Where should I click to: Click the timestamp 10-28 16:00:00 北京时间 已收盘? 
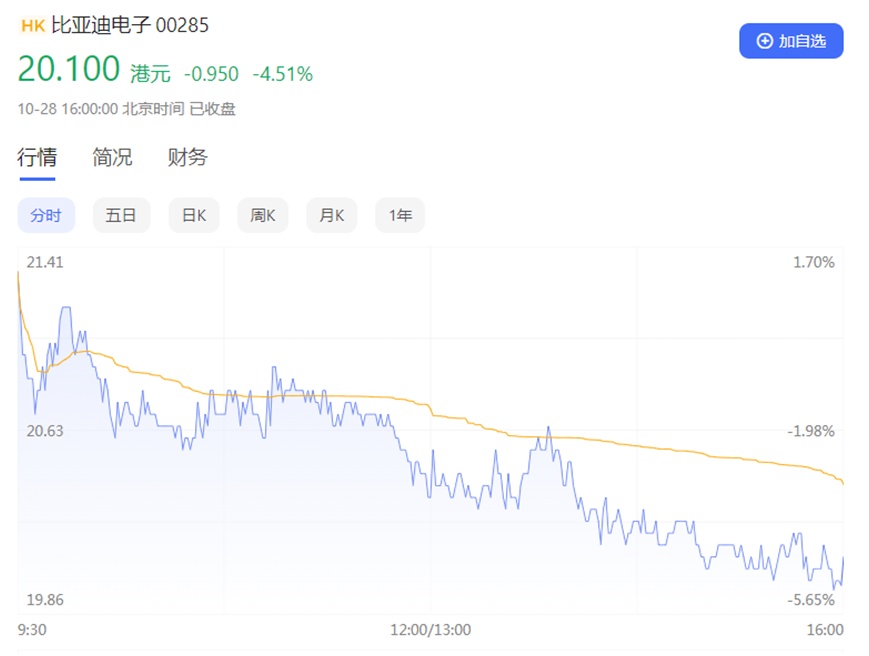126,109
